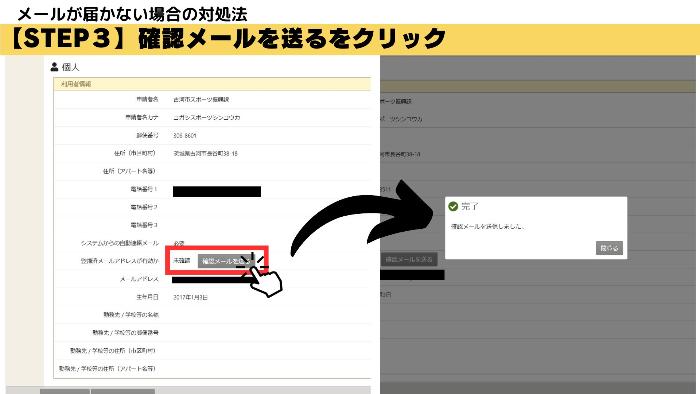Click the 完了 dialog title text
This screenshot has height=394, width=700.
[x=470, y=206]
